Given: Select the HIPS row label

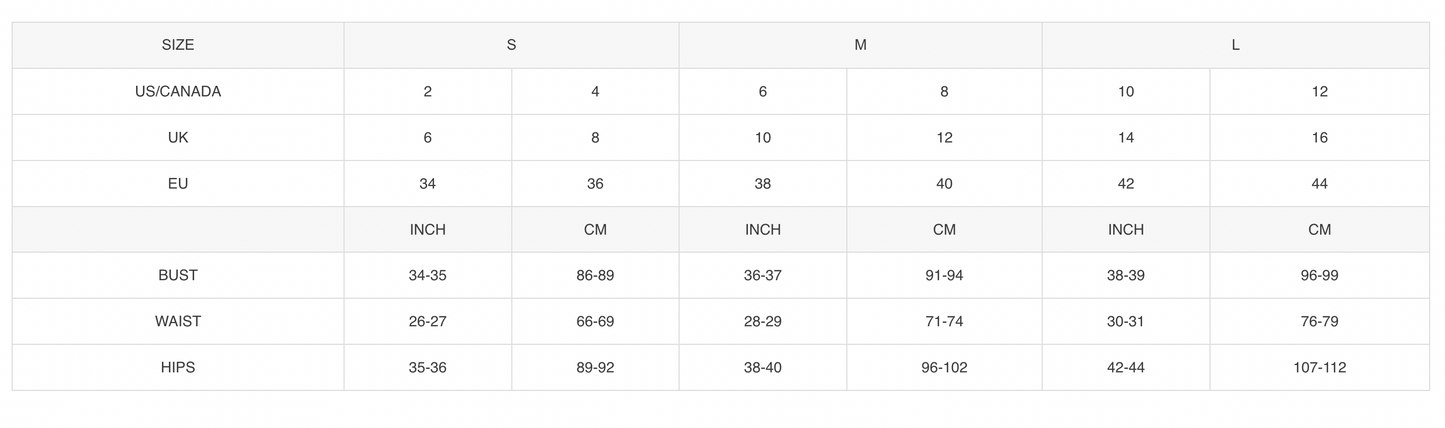Looking at the screenshot, I should [x=178, y=367].
